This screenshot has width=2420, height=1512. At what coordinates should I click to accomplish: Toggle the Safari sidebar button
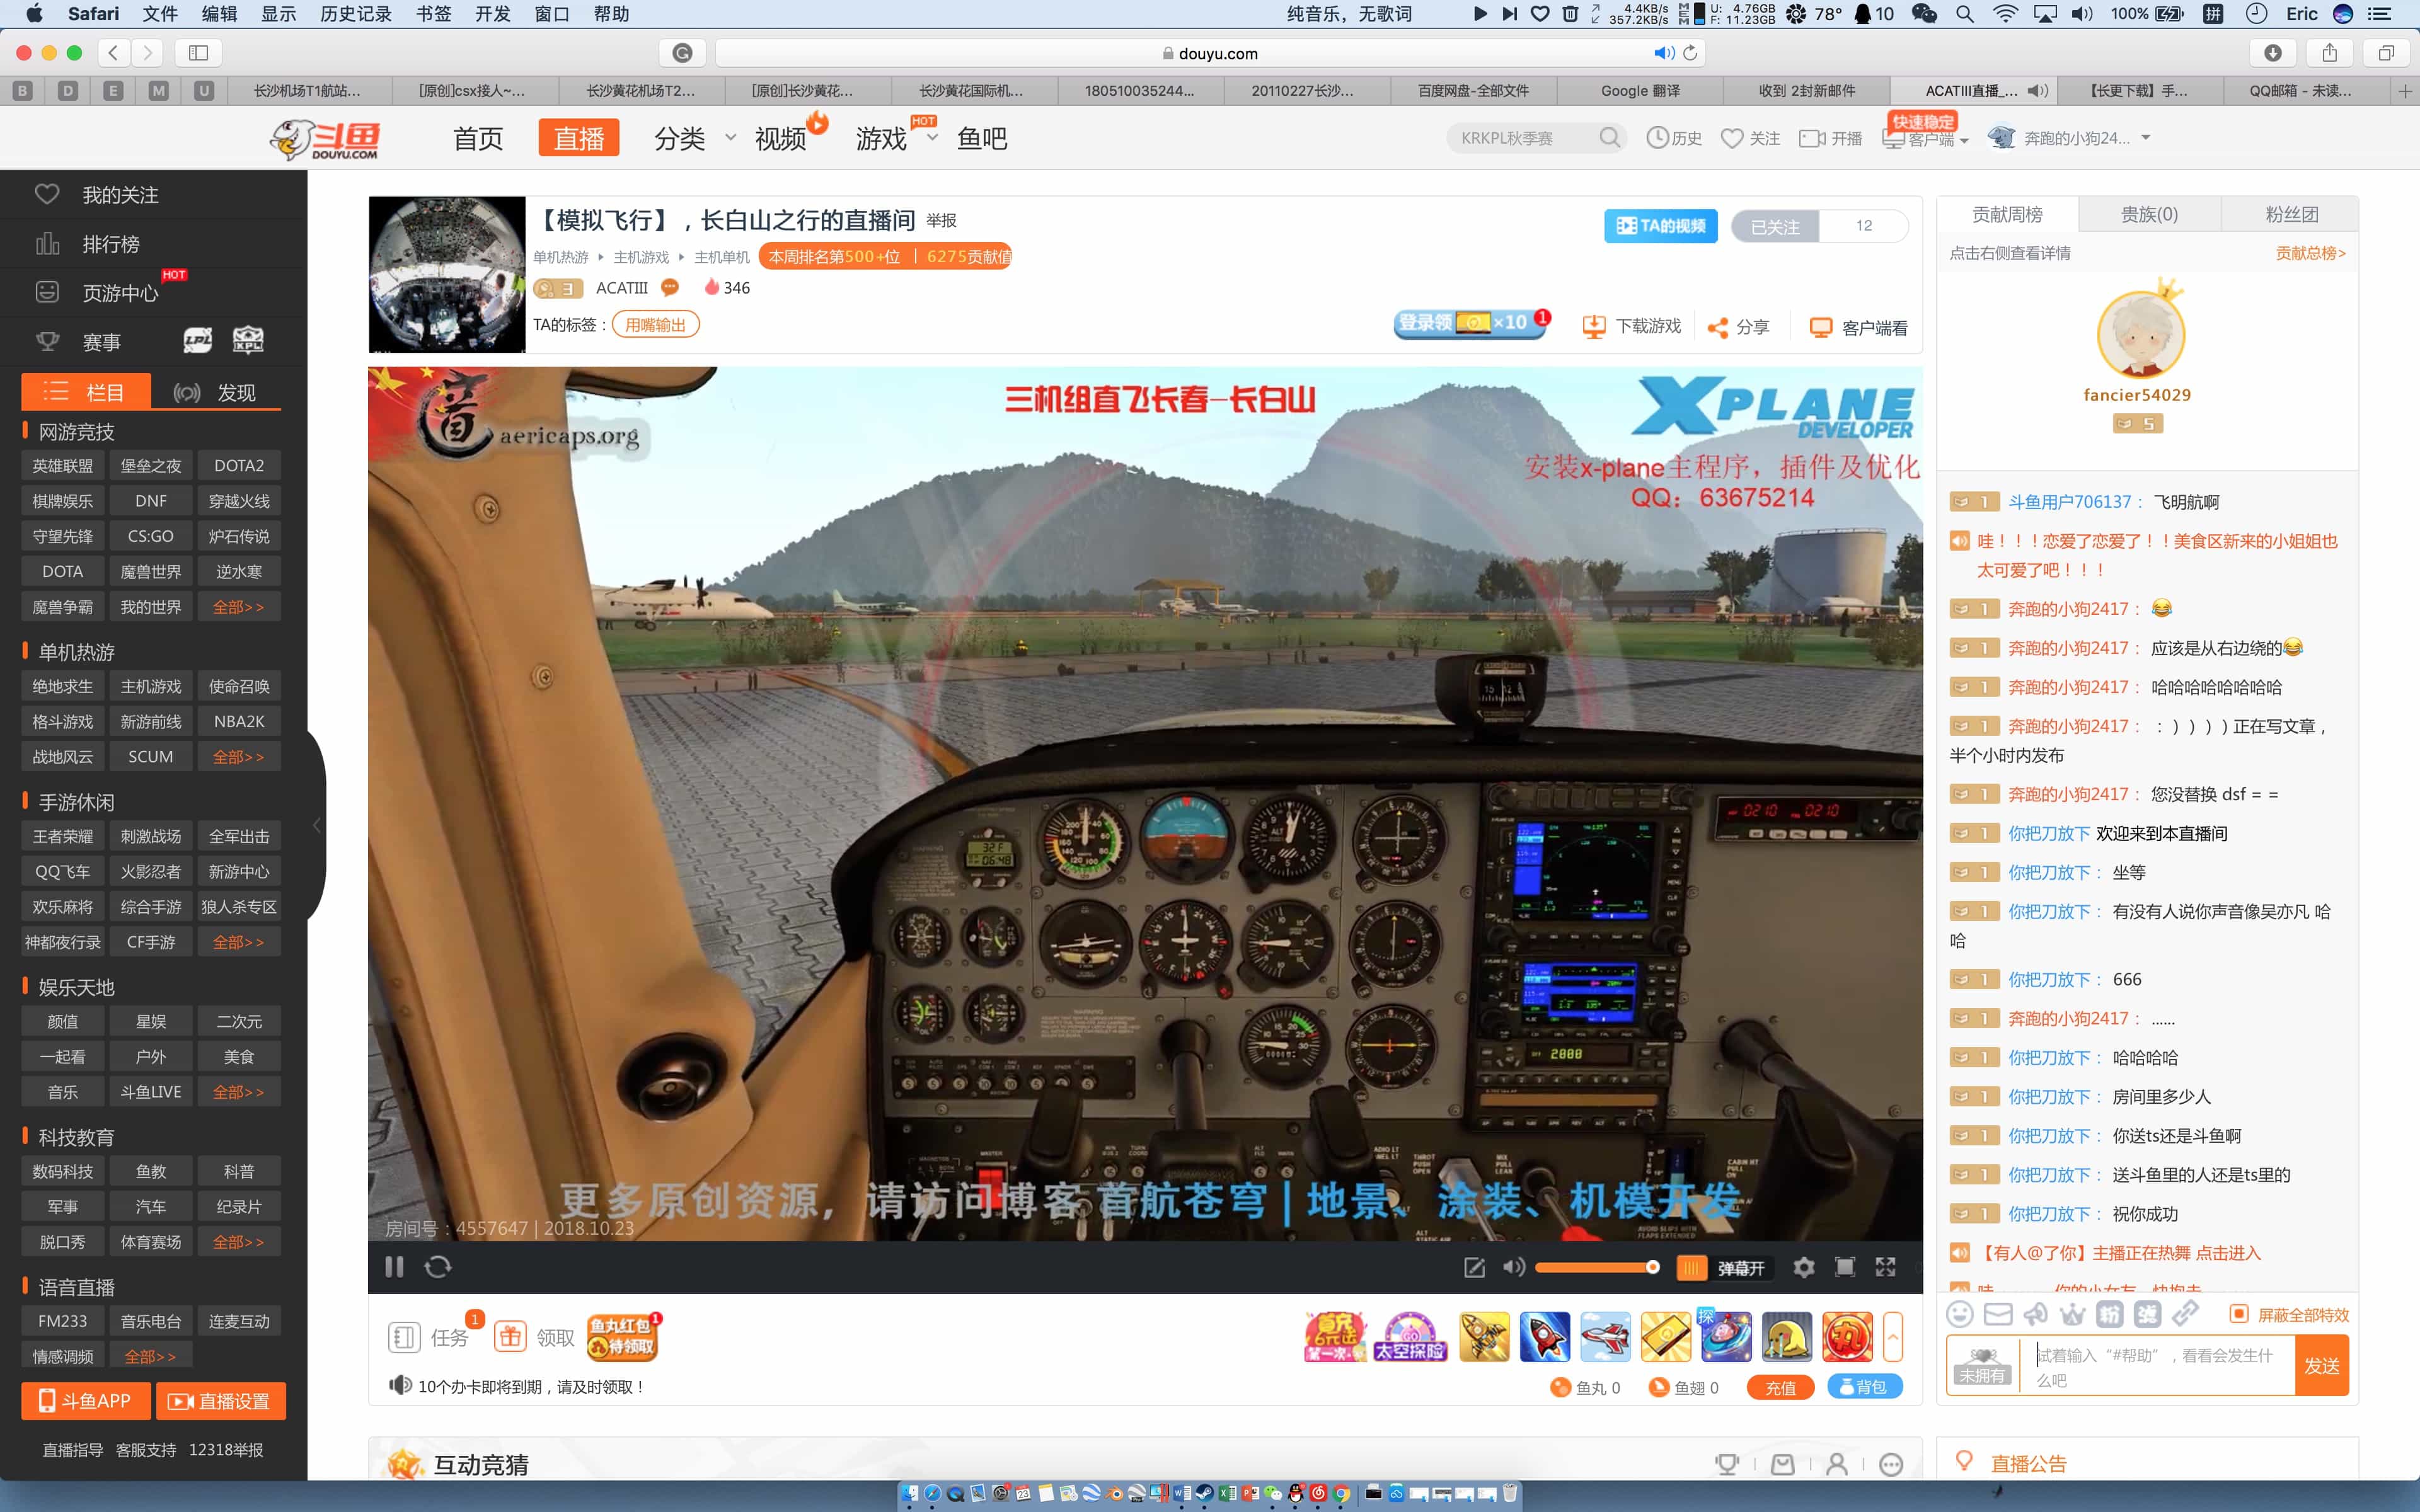(198, 53)
